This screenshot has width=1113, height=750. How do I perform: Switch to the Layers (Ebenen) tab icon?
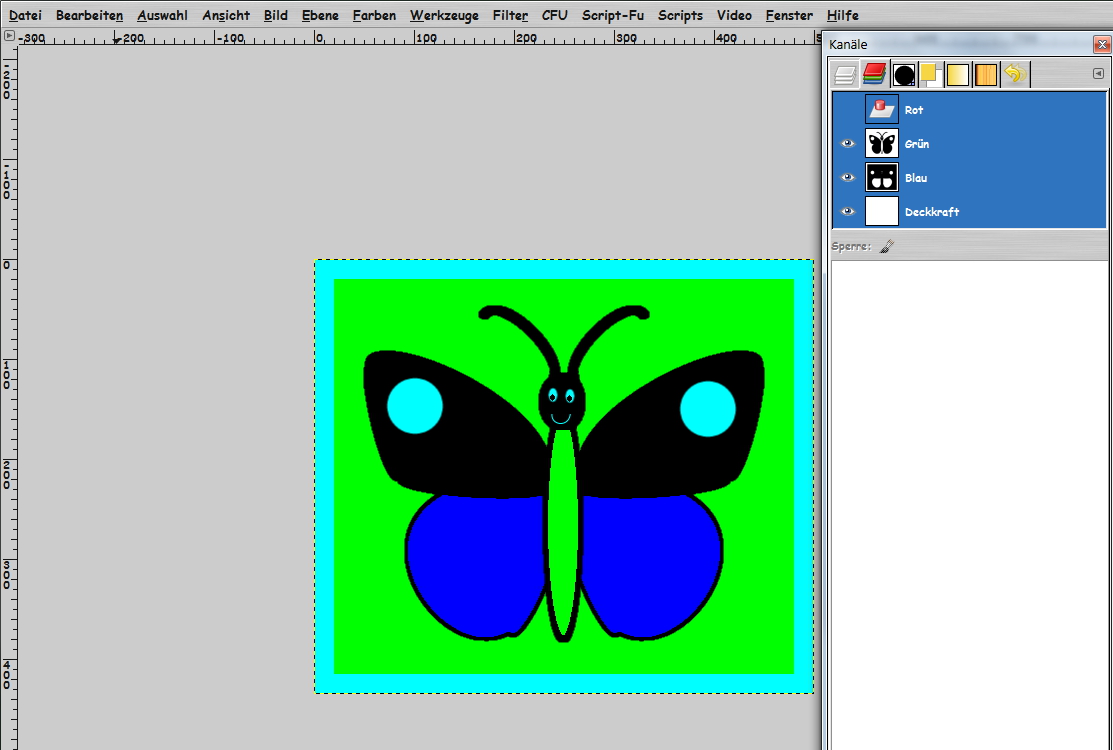pos(846,75)
